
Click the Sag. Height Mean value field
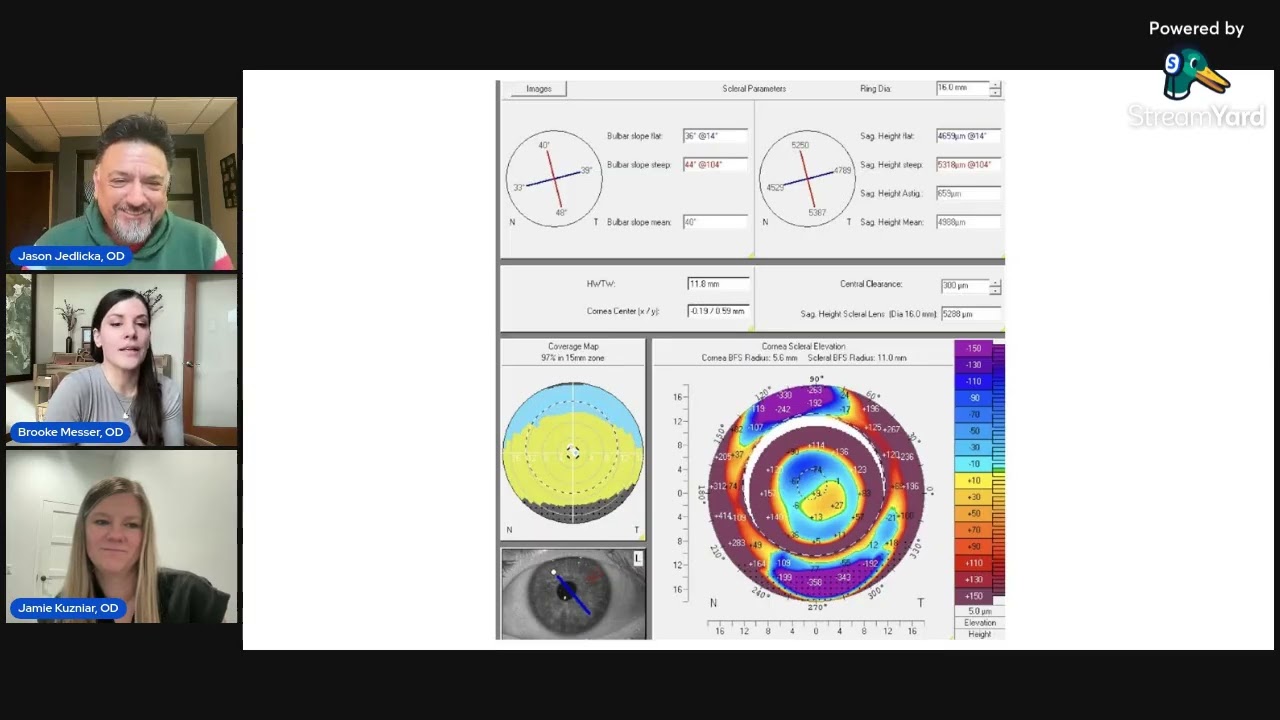coord(968,222)
